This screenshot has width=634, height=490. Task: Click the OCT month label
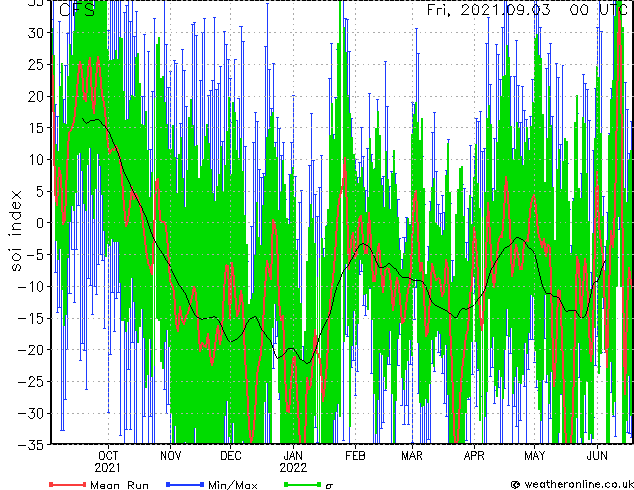[x=108, y=456]
